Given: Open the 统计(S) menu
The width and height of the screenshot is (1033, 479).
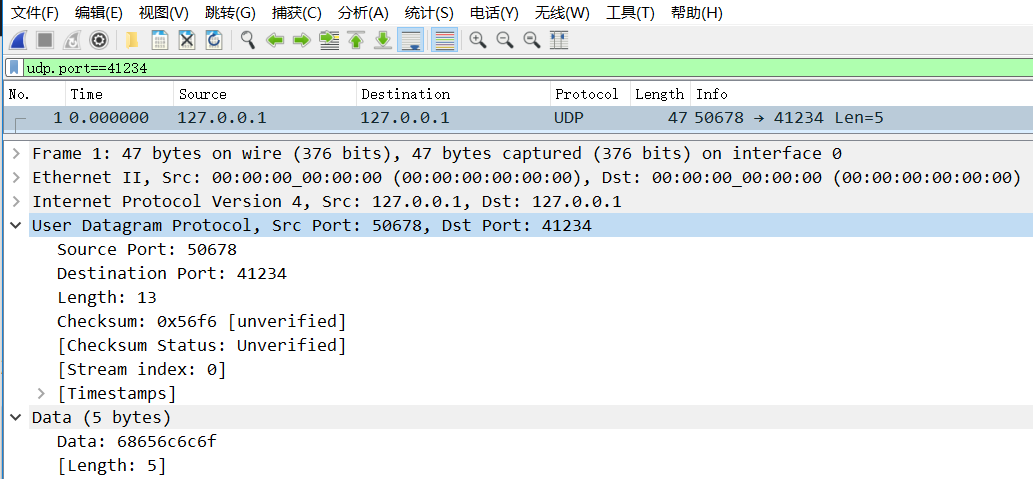Looking at the screenshot, I should (x=429, y=13).
